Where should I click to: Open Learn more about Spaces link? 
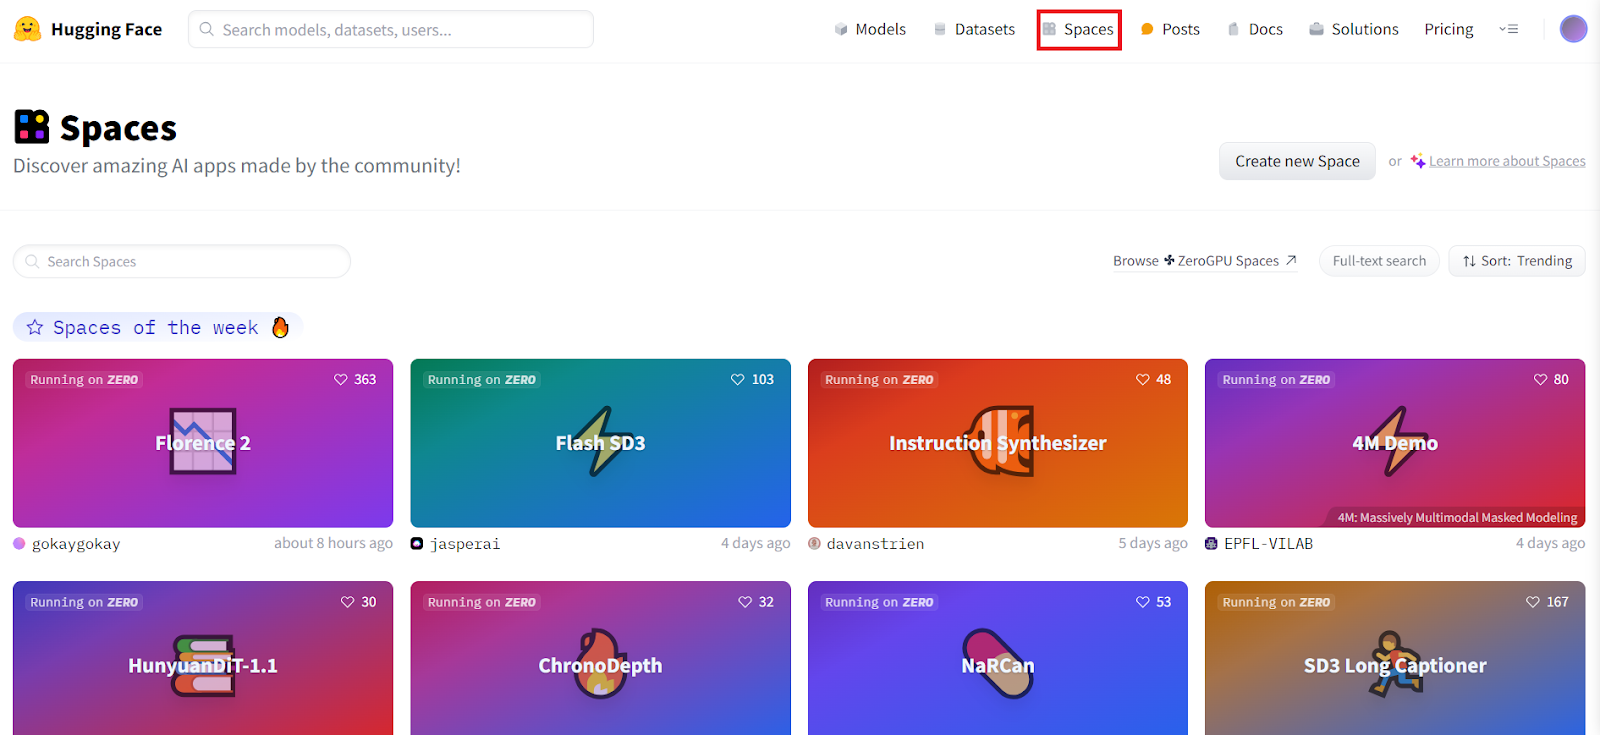click(x=1507, y=161)
